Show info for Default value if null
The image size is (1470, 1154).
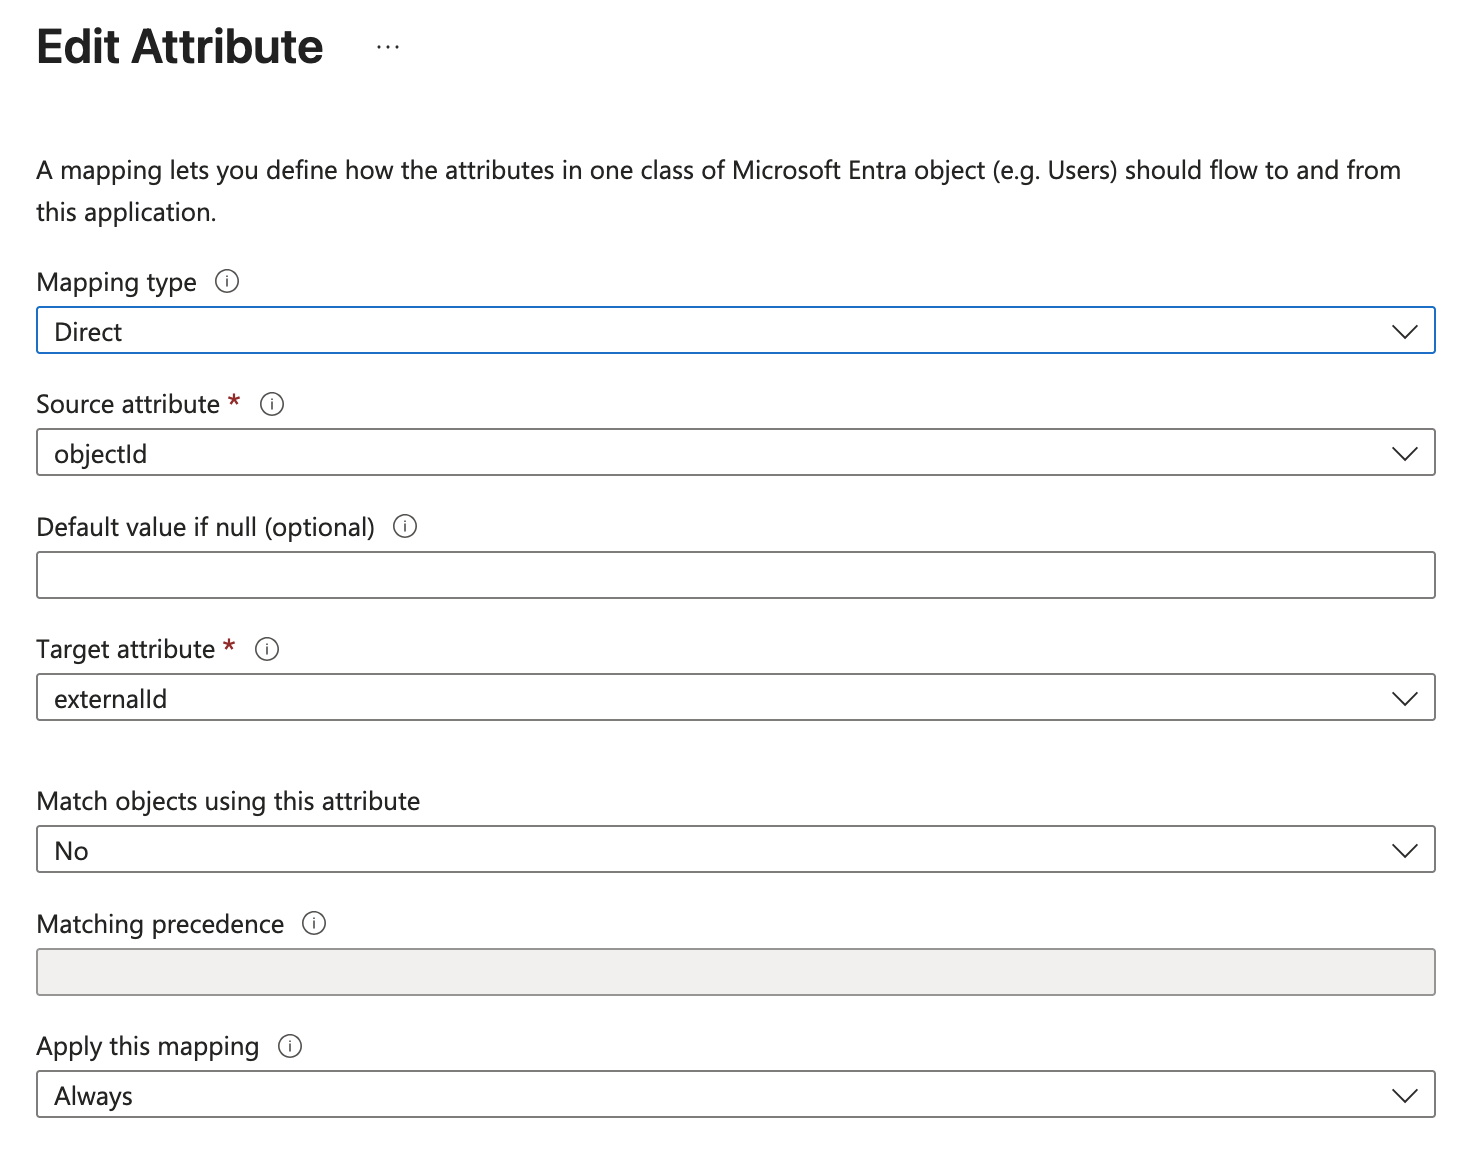pyautogui.click(x=405, y=526)
